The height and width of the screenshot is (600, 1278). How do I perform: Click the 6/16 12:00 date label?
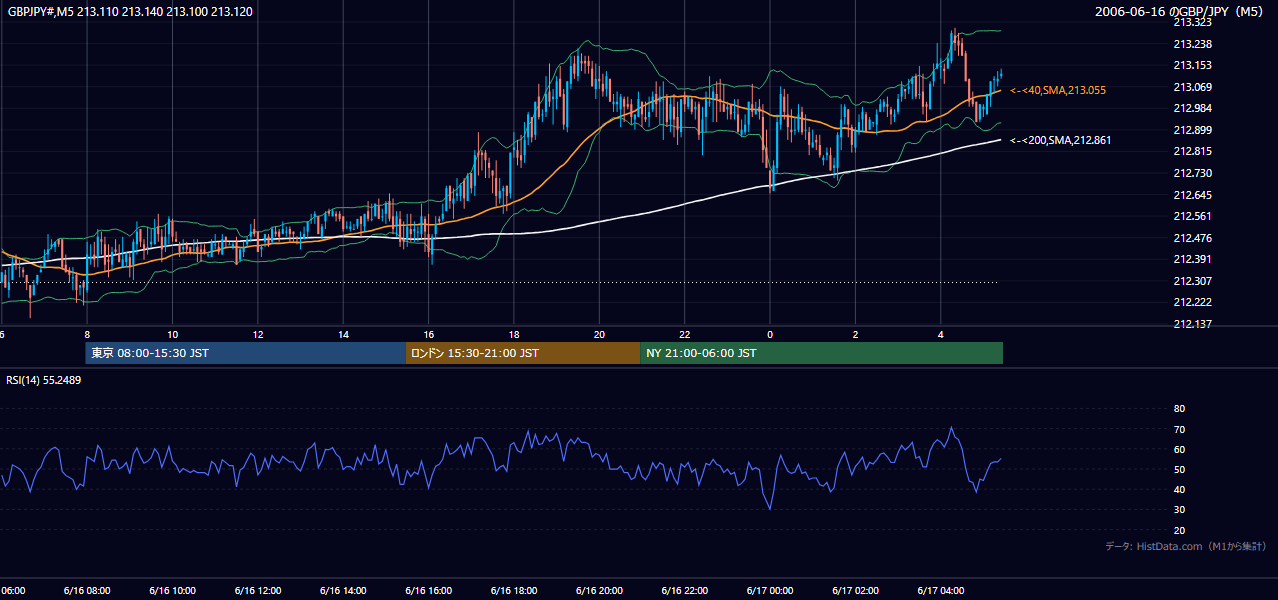pos(258,591)
